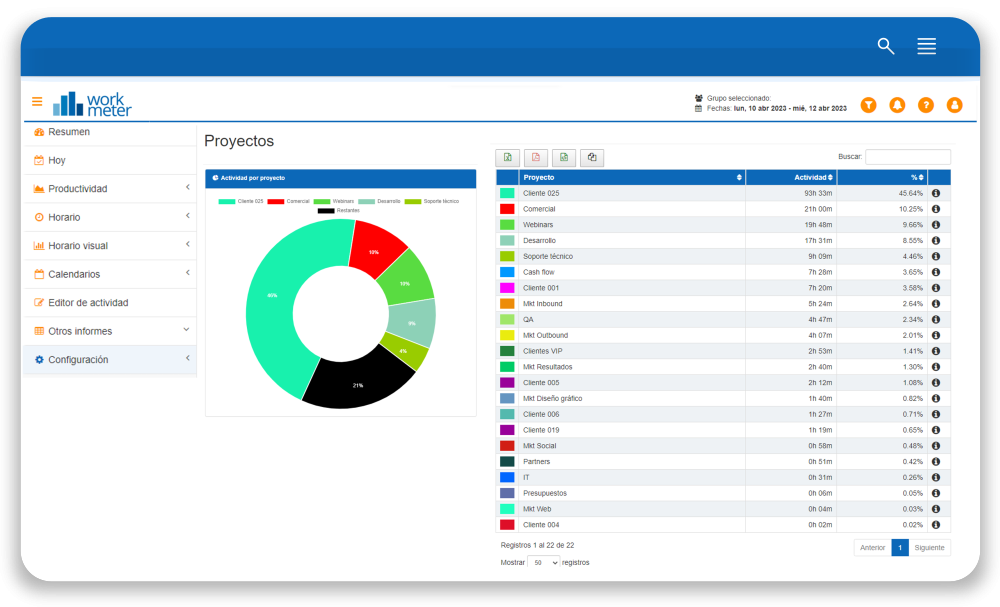Toggle the Restantes legend entry

coord(339,210)
